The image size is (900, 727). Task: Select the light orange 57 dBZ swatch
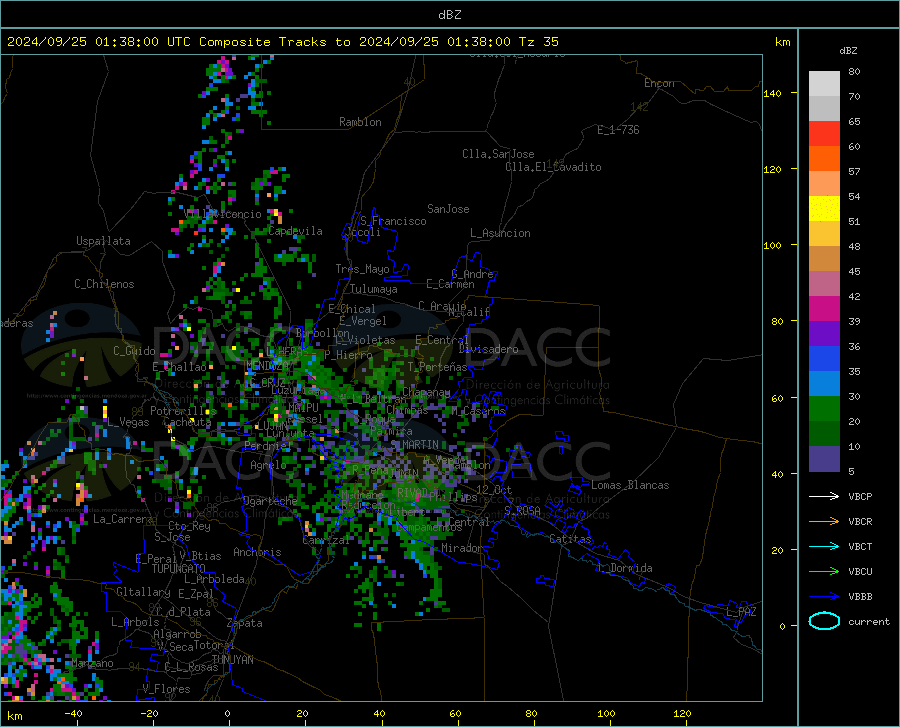pos(824,184)
